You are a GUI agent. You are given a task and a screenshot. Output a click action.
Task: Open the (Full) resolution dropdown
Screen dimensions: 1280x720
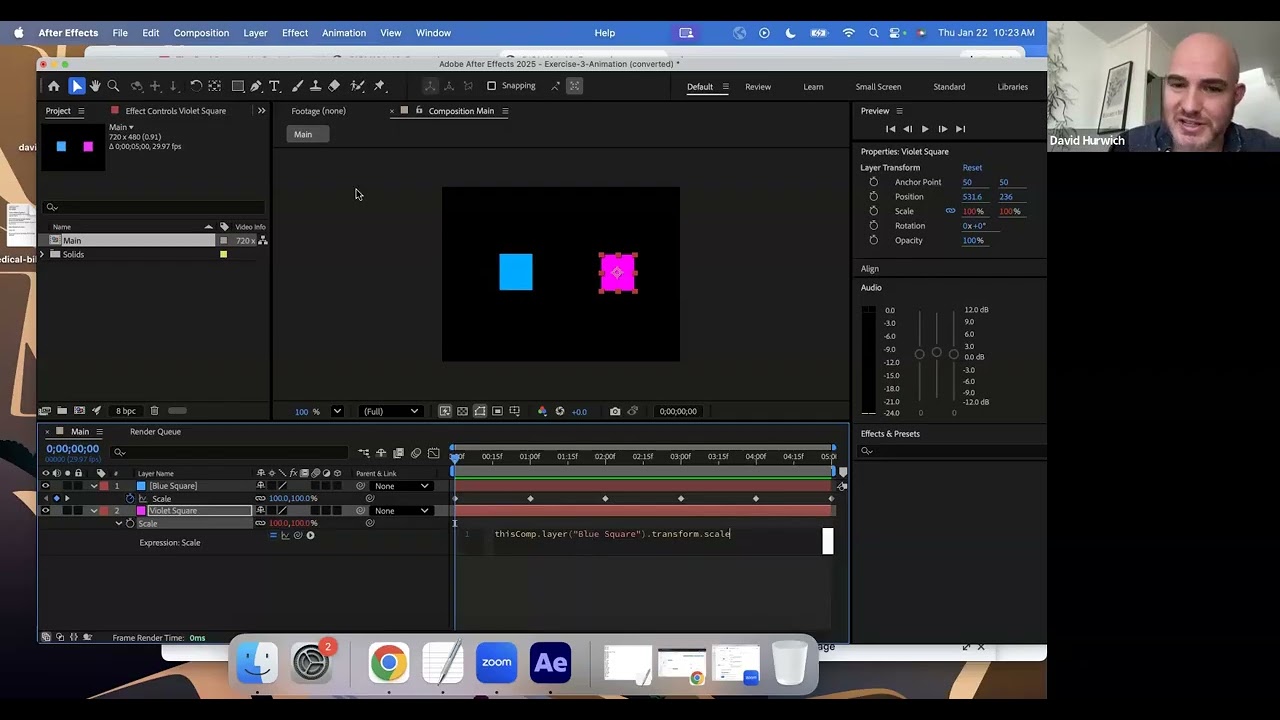[x=391, y=411]
